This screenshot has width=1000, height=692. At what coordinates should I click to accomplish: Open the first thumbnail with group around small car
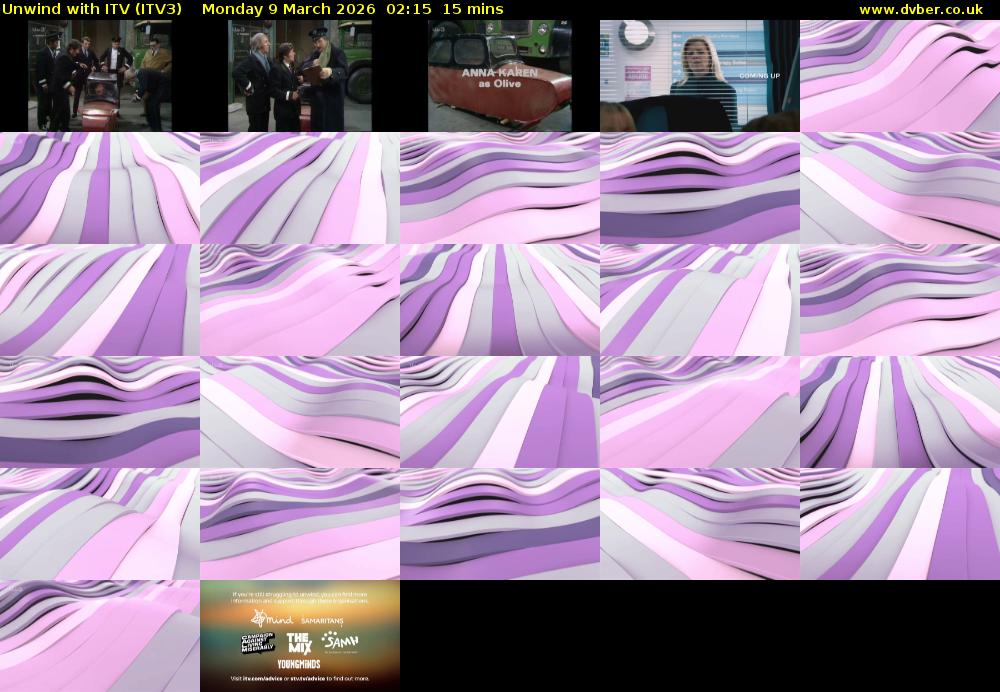100,76
